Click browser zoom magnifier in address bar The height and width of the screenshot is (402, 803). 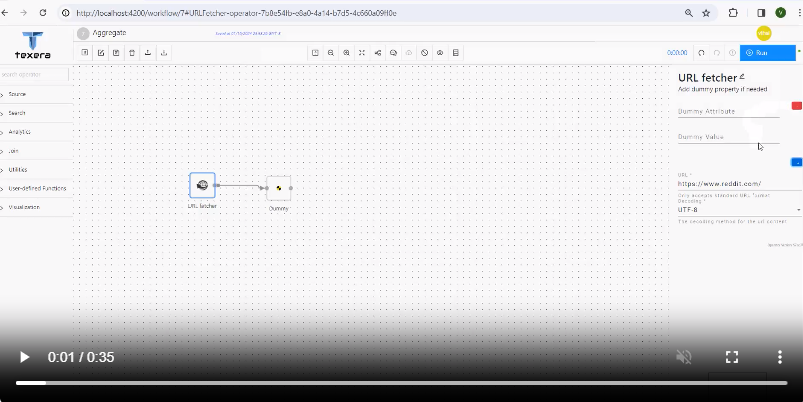click(689, 13)
